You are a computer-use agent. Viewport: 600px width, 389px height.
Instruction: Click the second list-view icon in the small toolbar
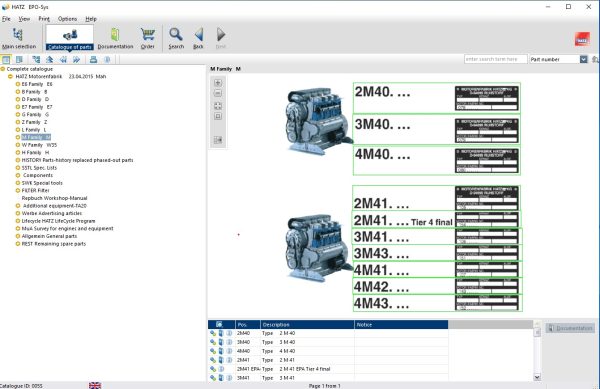(x=19, y=59)
